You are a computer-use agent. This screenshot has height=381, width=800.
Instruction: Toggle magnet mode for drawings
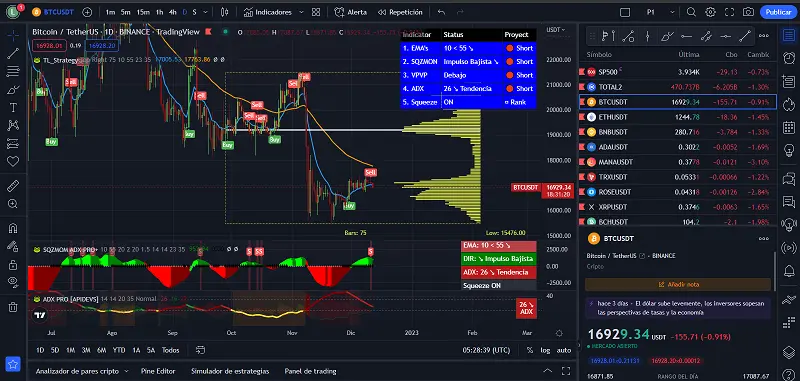pos(13,228)
